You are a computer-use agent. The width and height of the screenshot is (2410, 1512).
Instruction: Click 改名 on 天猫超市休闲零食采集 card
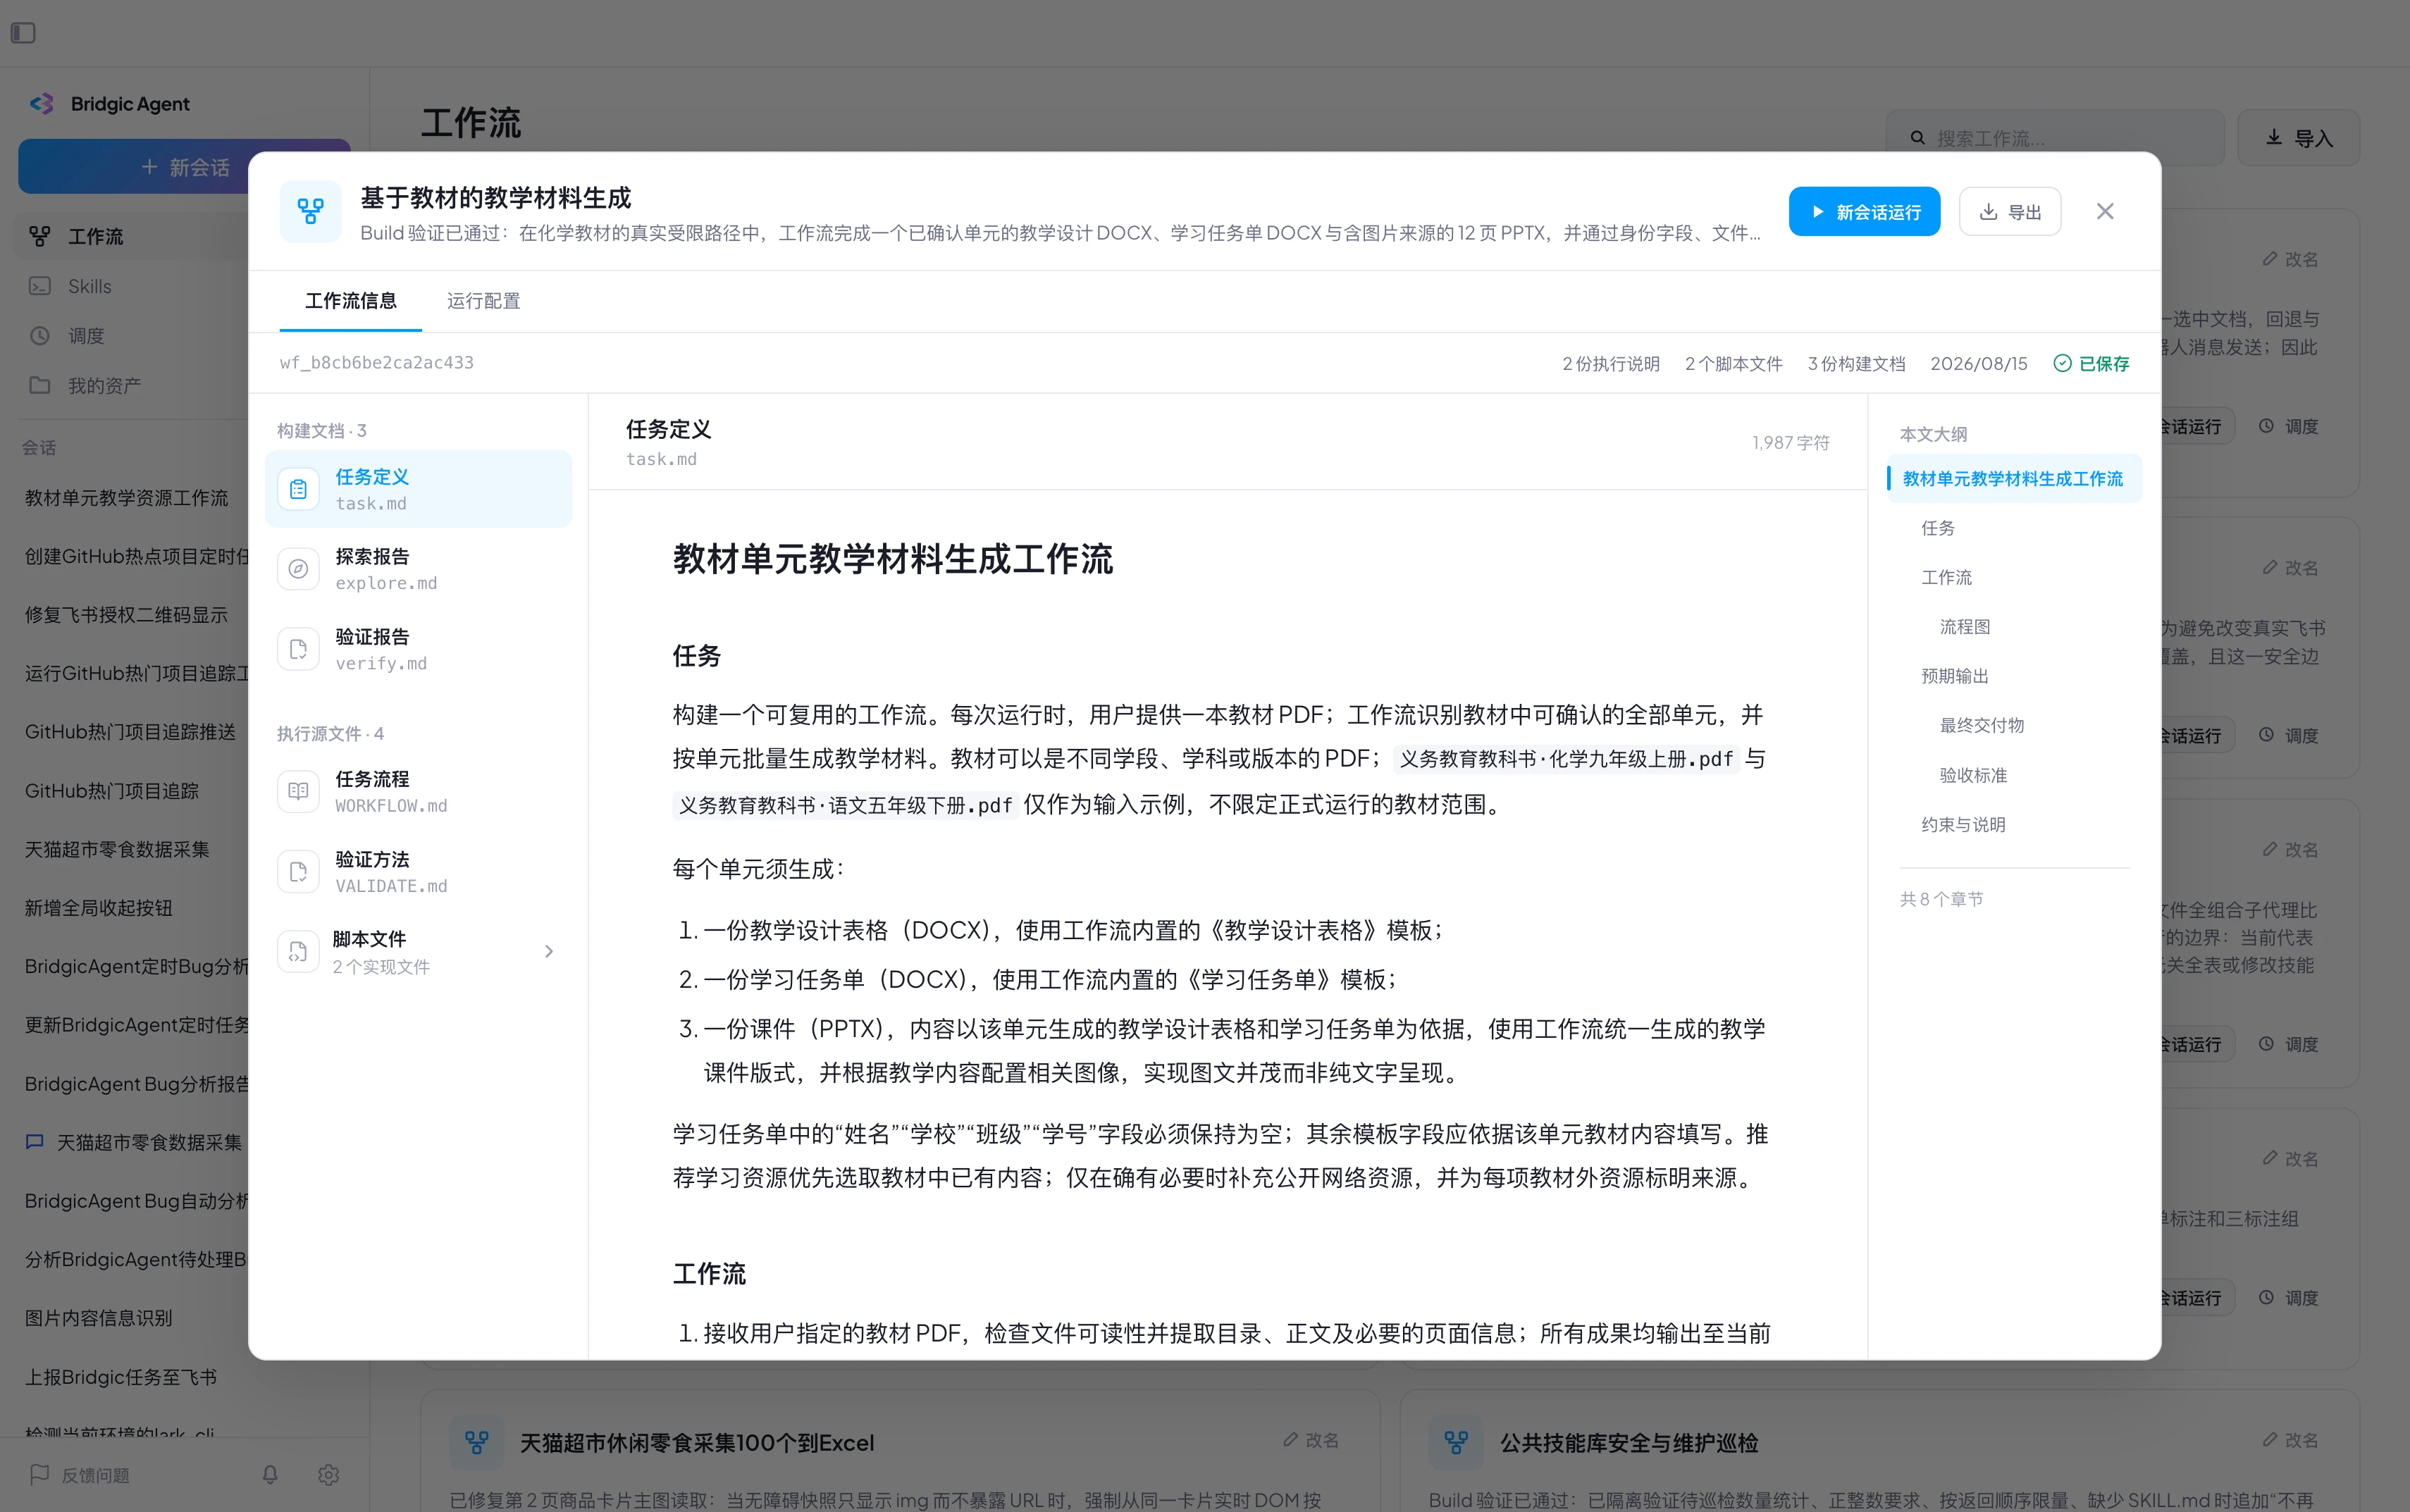click(x=1311, y=1440)
